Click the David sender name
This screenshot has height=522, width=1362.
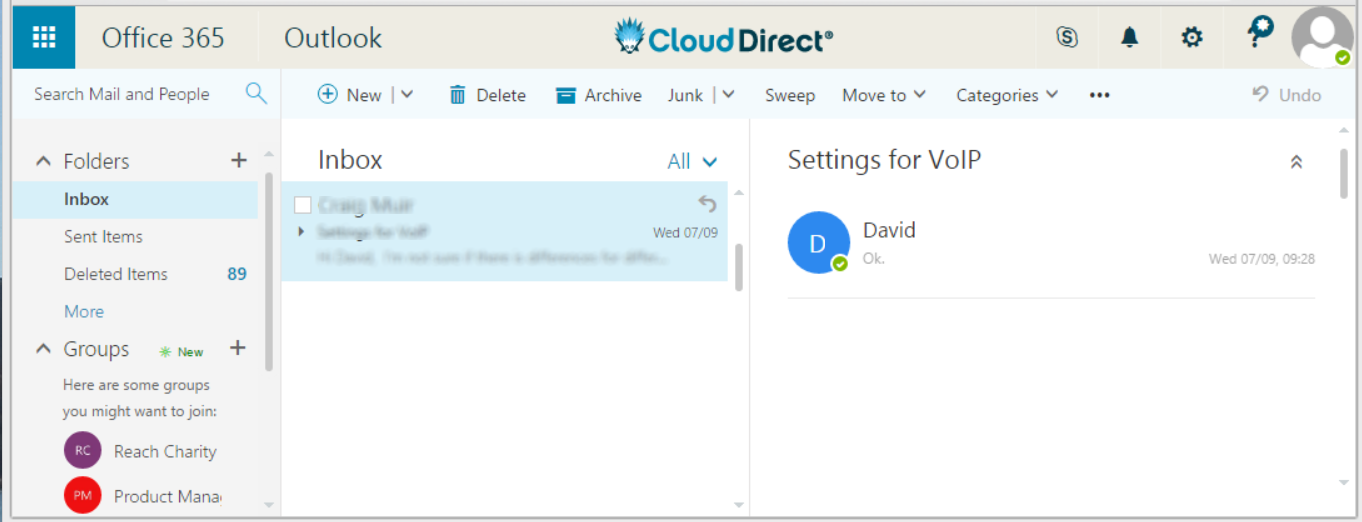click(x=889, y=230)
